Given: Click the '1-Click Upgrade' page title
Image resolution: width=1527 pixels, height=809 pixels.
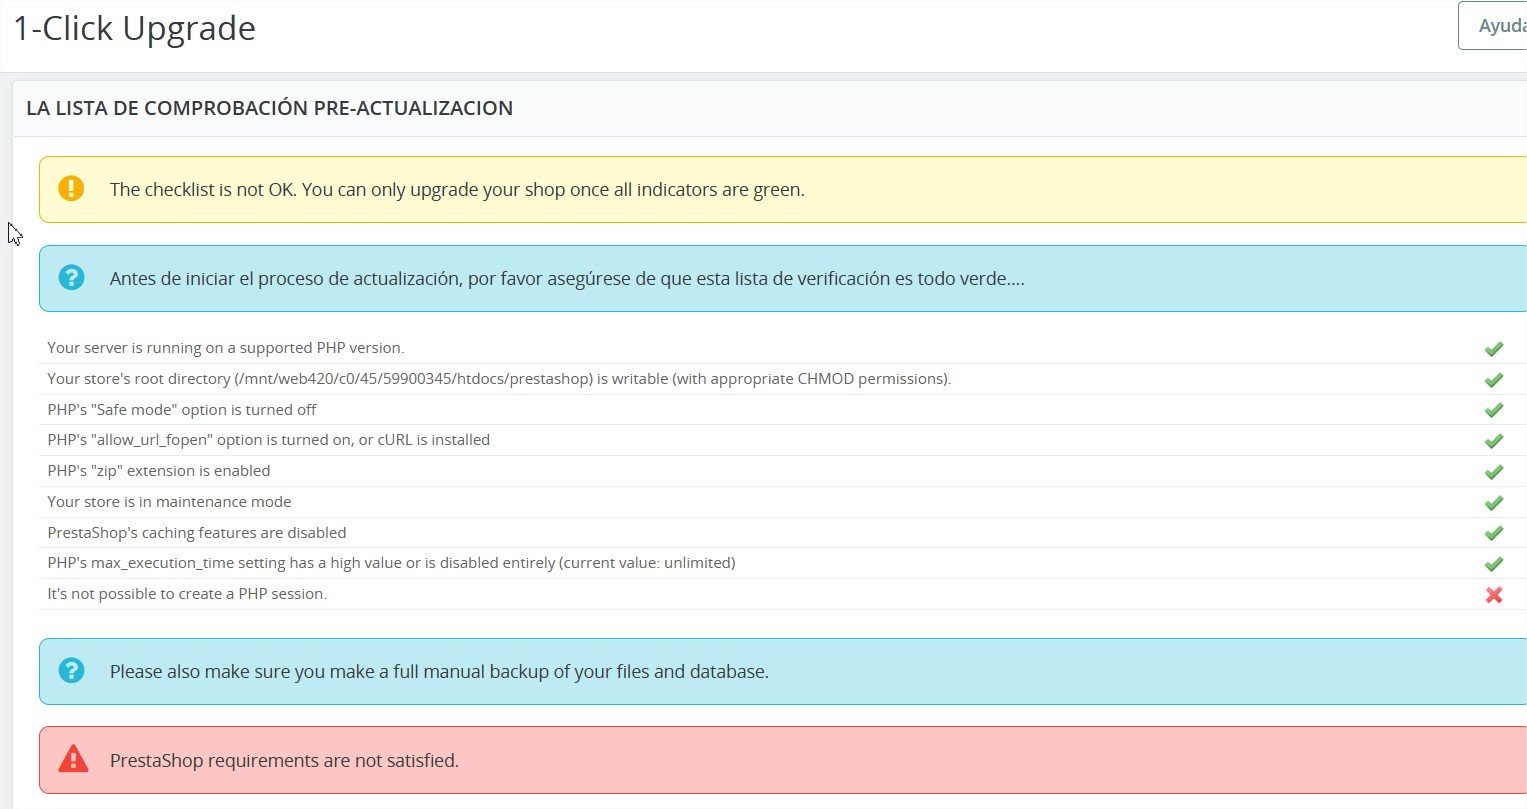Looking at the screenshot, I should coord(135,28).
